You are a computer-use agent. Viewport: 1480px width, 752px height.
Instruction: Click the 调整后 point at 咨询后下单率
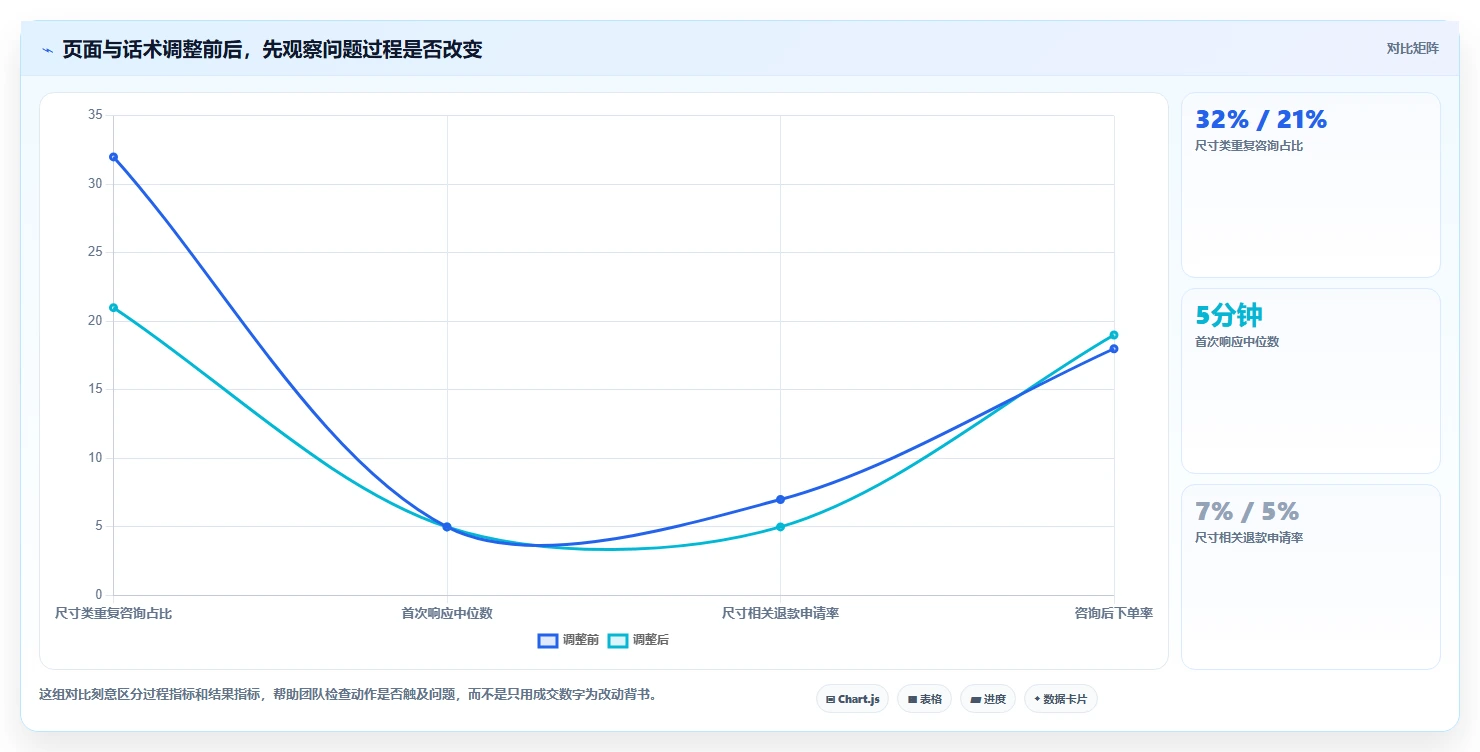1114,335
